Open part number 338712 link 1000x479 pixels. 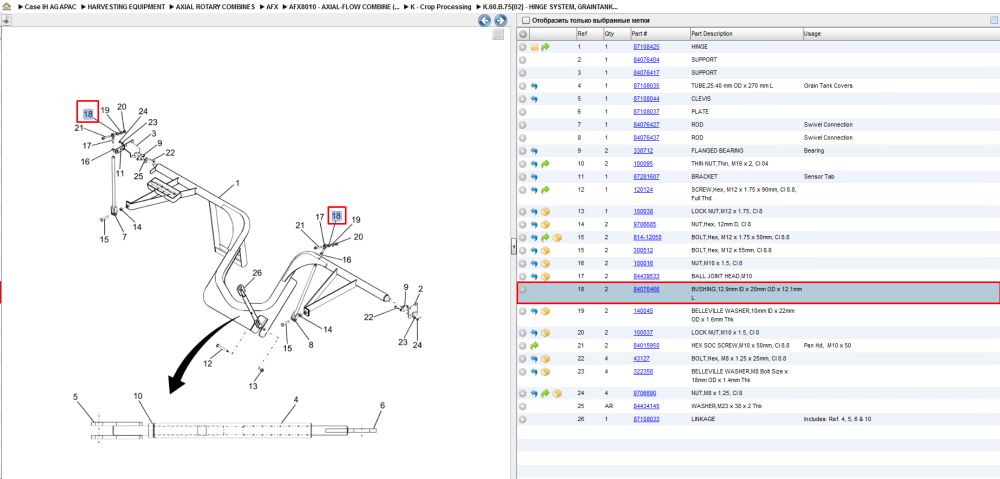tap(643, 151)
